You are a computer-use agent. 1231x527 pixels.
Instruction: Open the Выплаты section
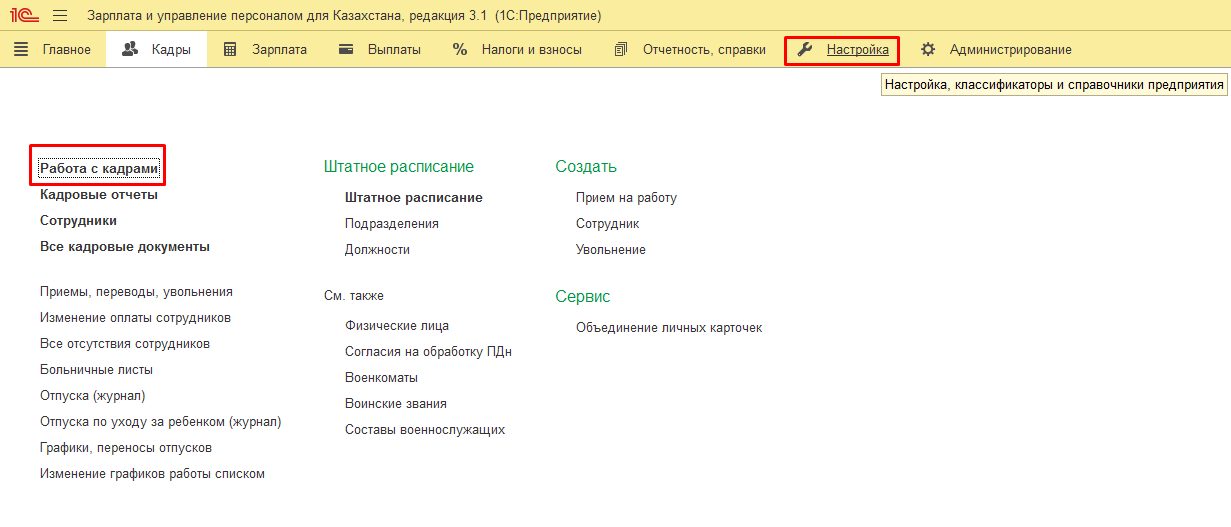(x=380, y=49)
